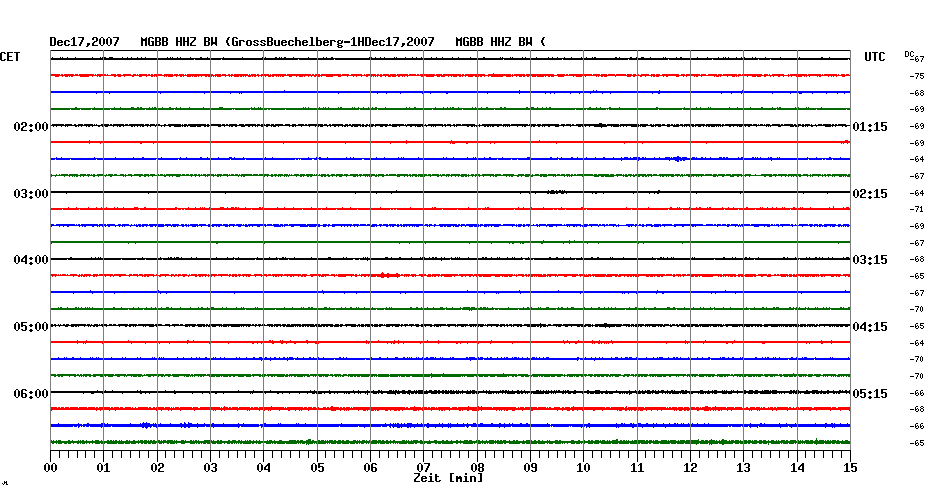Pick minute 08 on the time axis
The image size is (930, 494).
[x=477, y=468]
